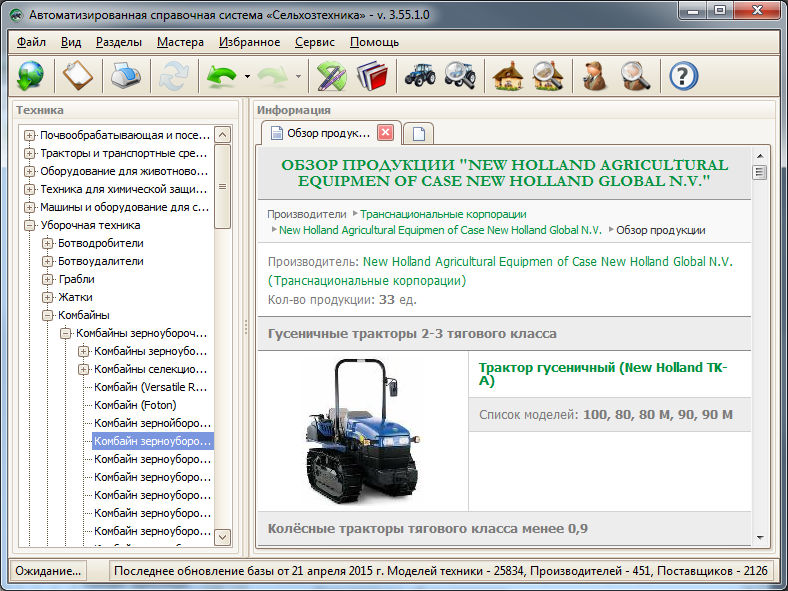Click the clipboard notes toolbar icon

77,76
